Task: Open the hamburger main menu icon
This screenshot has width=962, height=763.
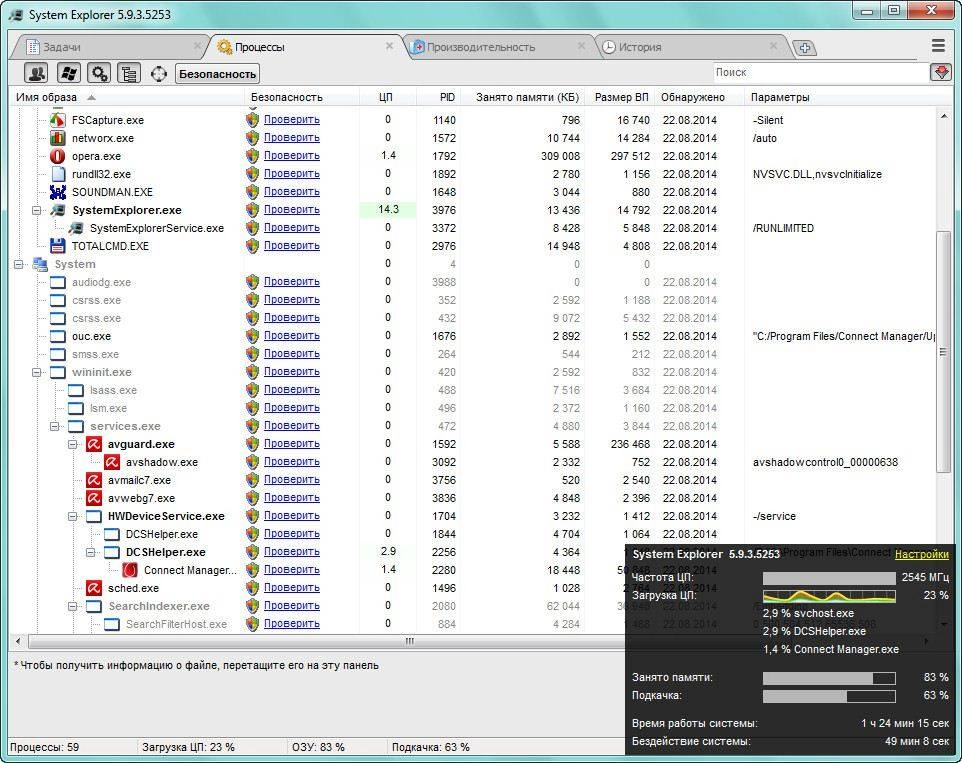Action: 938,45
